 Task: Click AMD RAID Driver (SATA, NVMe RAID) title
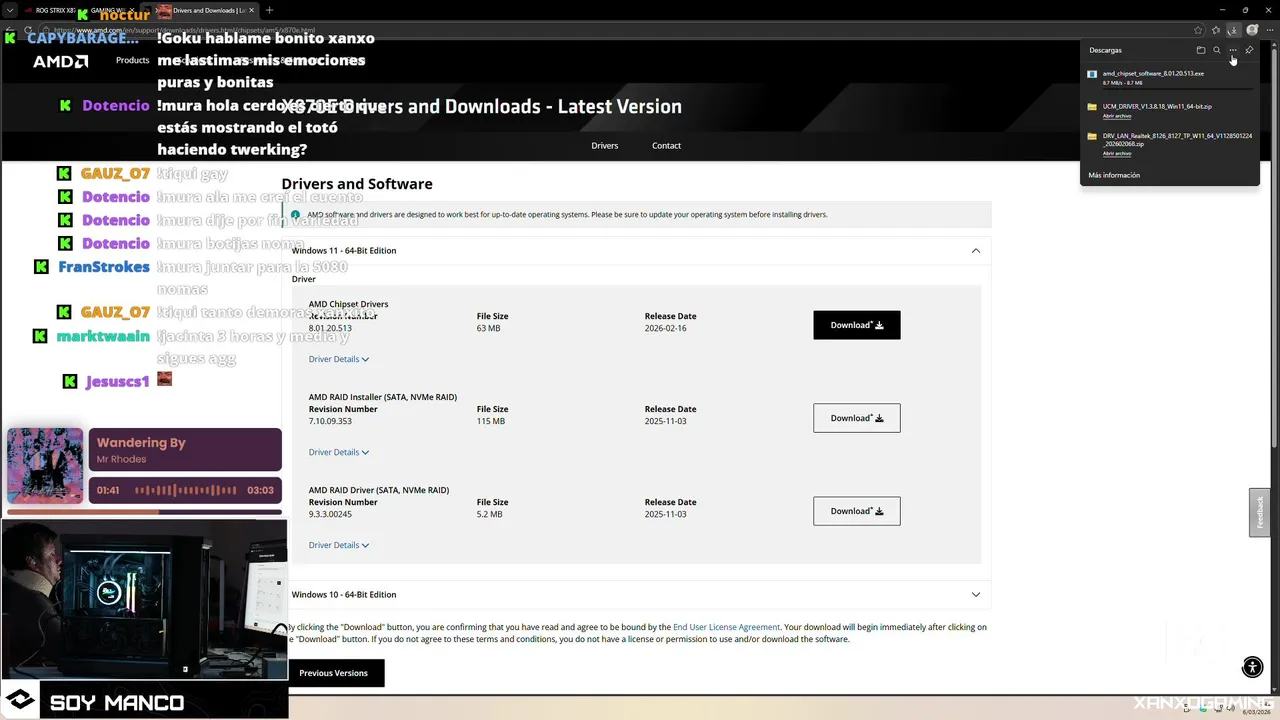pyautogui.click(x=379, y=490)
